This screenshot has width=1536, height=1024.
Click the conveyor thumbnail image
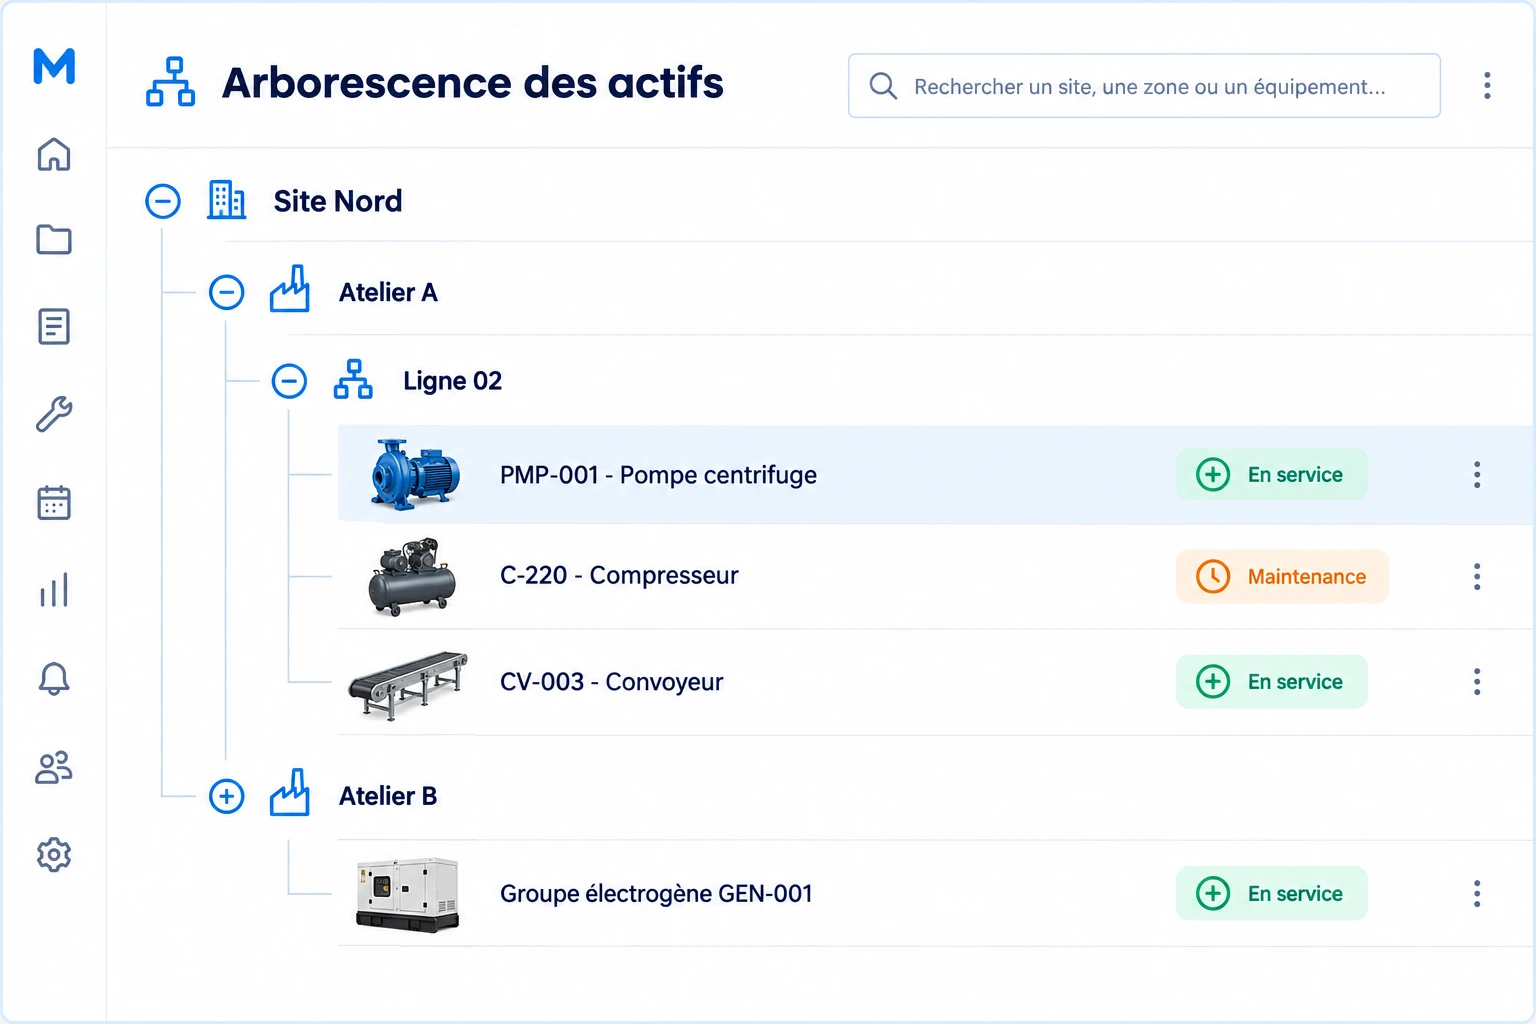pyautogui.click(x=408, y=685)
